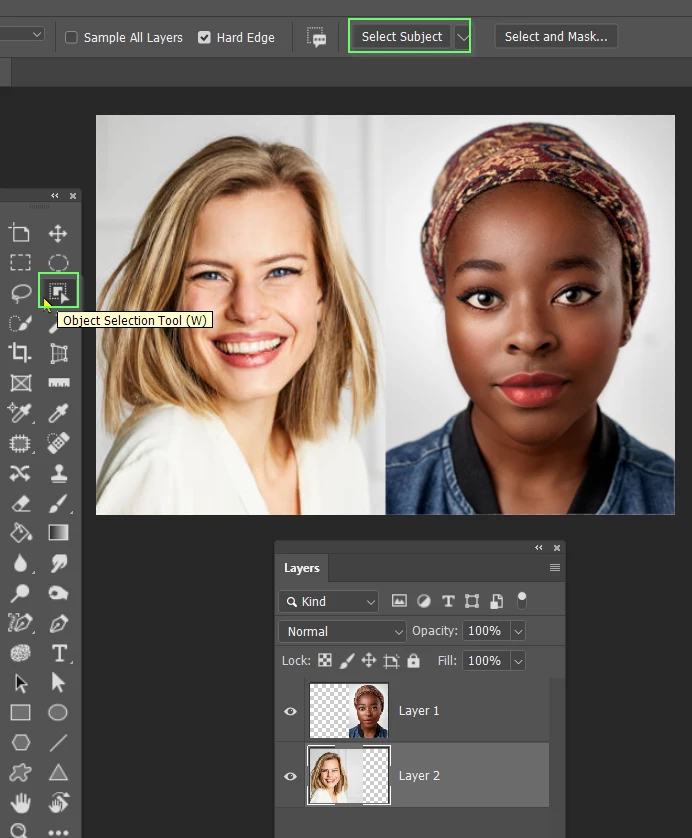Select the Color Sampler eyedropper with crosshair
The image size is (692, 838).
point(20,413)
